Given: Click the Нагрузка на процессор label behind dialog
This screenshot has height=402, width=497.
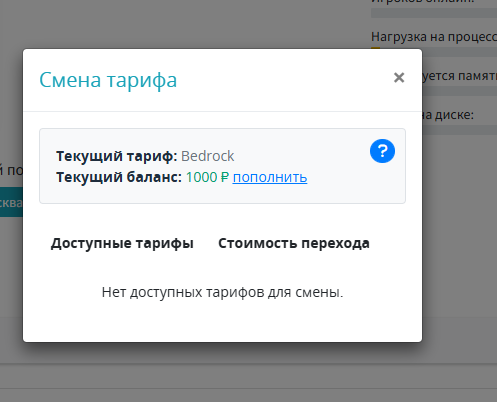Looking at the screenshot, I should [434, 37].
